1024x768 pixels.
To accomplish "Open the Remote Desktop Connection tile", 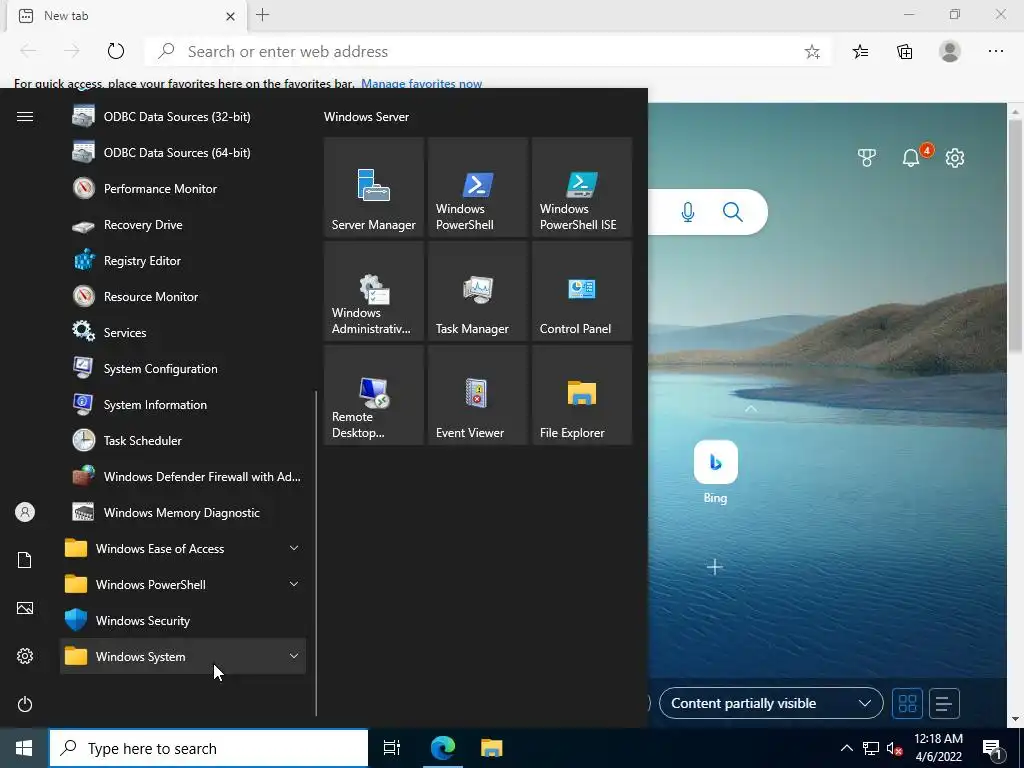I will coord(374,395).
